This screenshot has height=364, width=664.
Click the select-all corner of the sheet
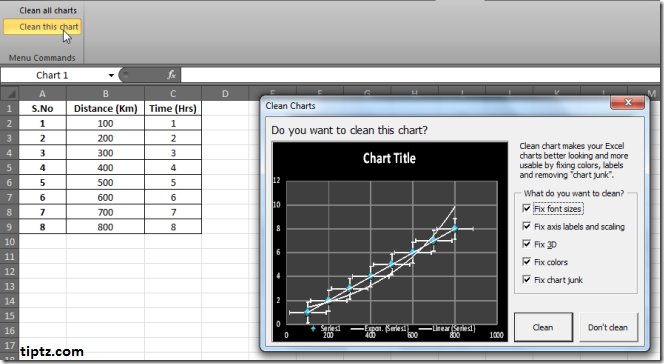(x=10, y=93)
